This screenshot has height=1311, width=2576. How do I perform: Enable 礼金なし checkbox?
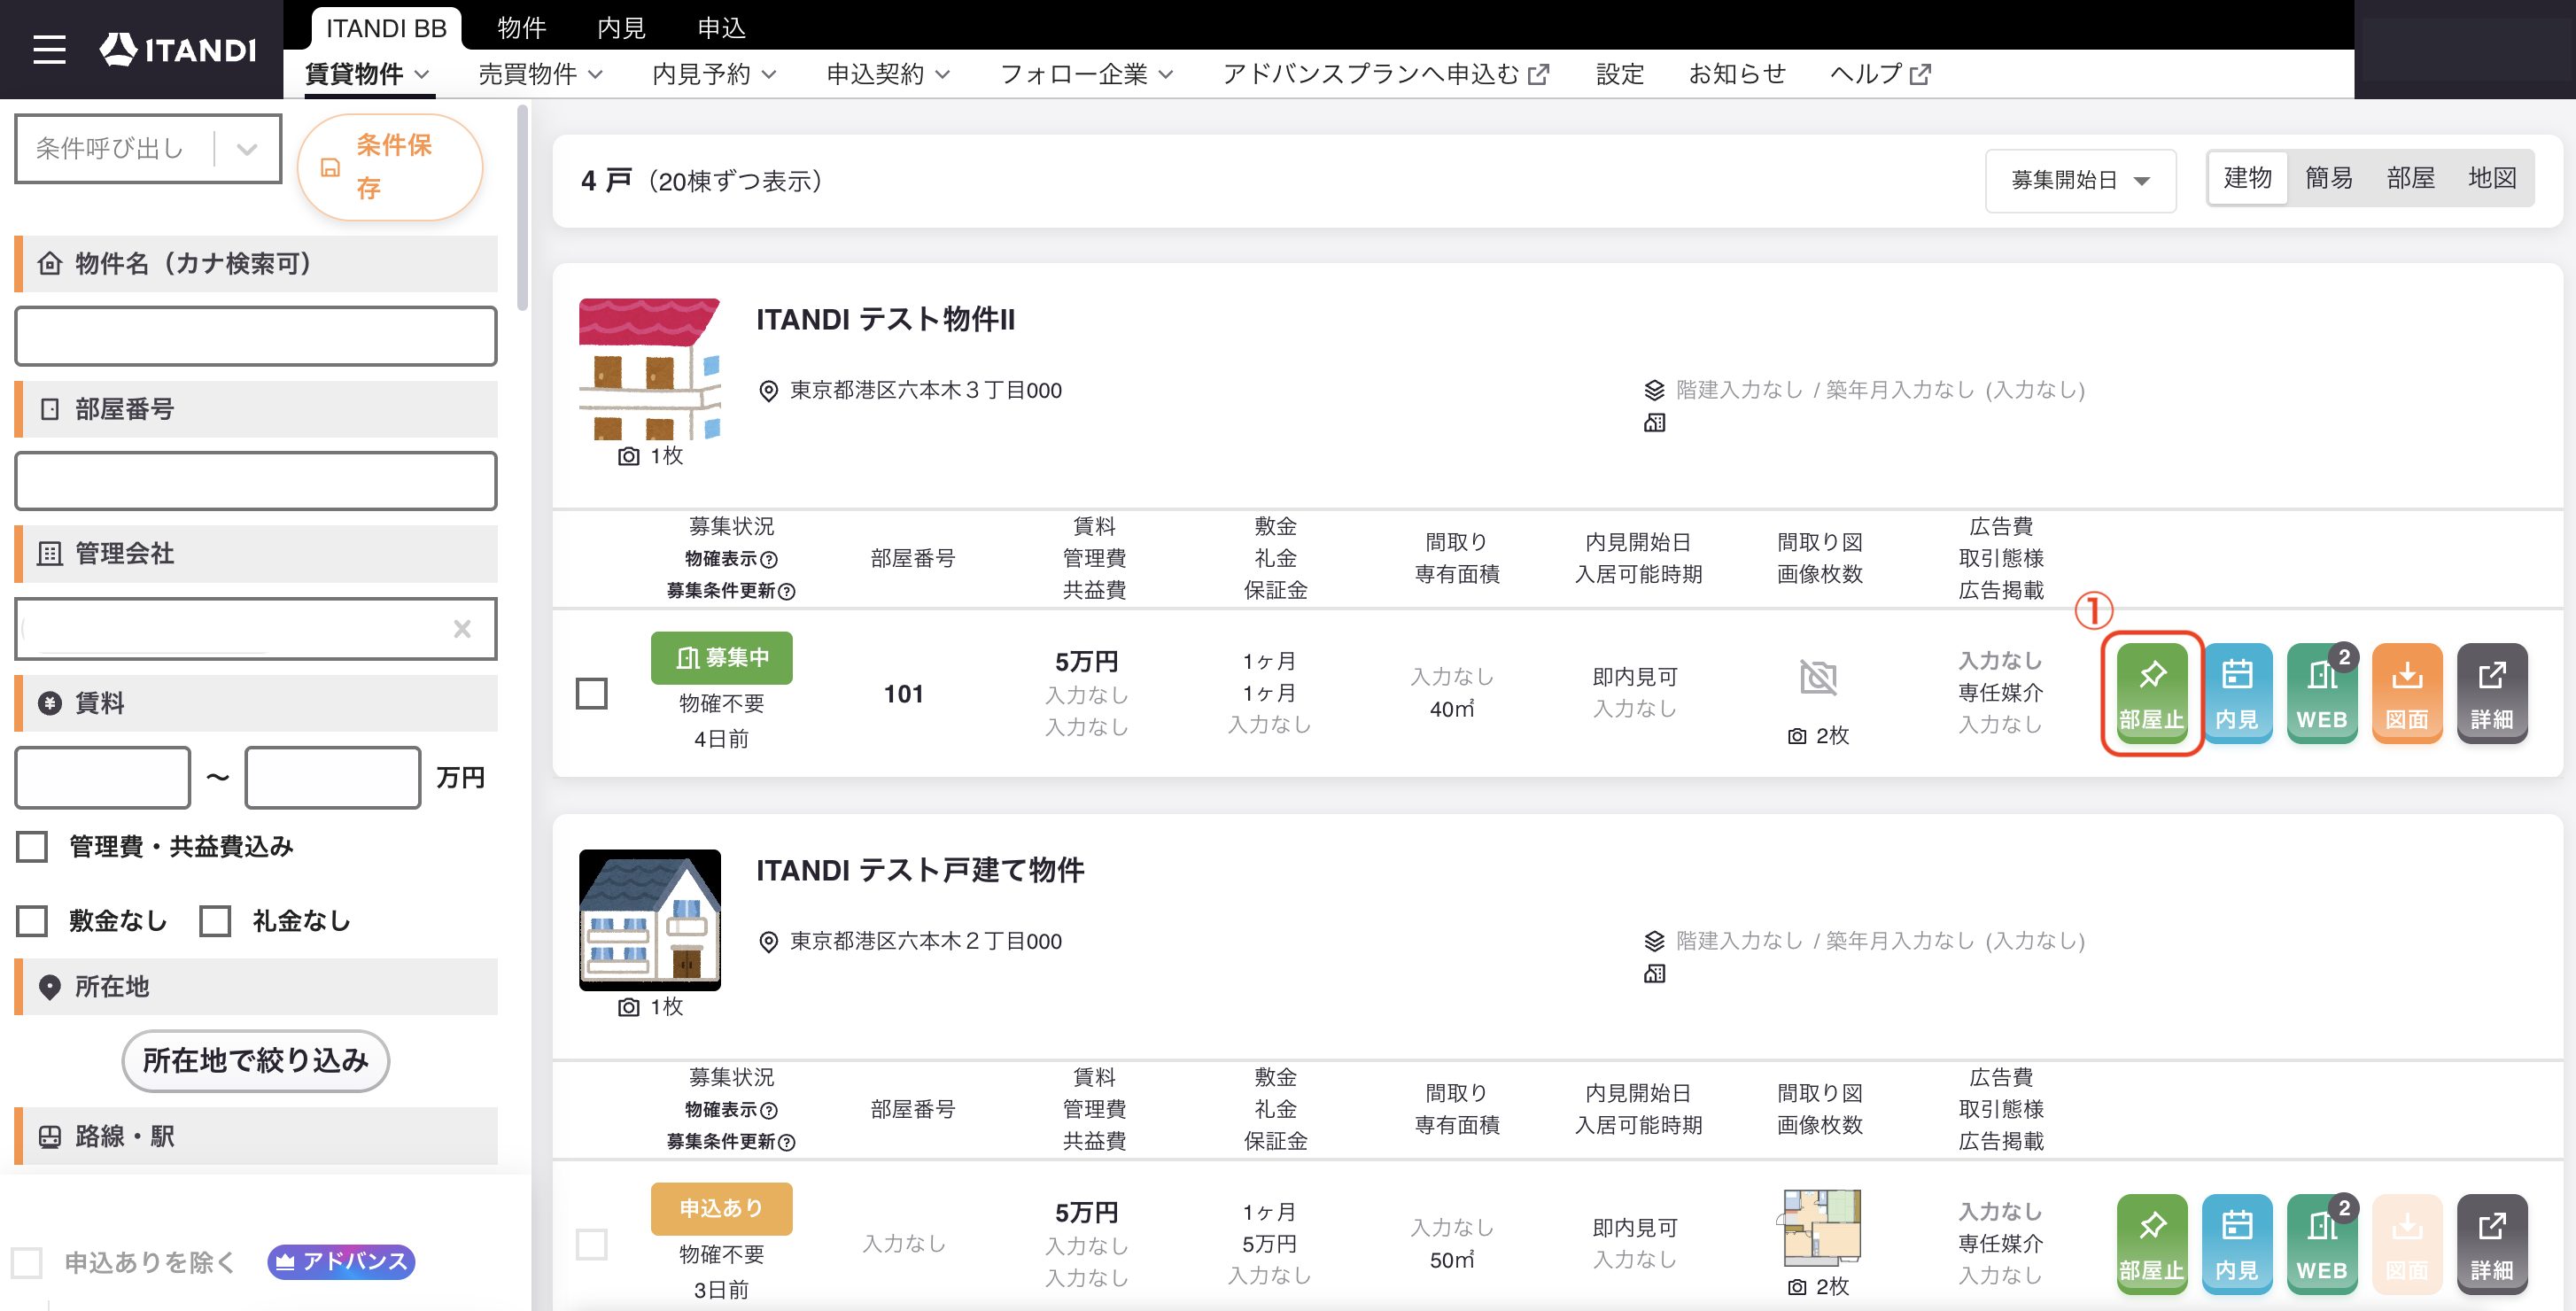[x=215, y=920]
